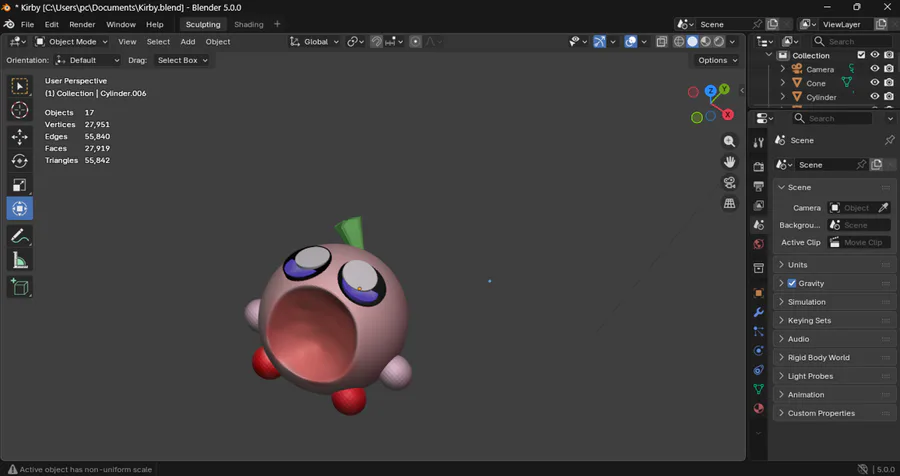
Task: Switch to Rendered viewport shading
Action: tap(719, 41)
